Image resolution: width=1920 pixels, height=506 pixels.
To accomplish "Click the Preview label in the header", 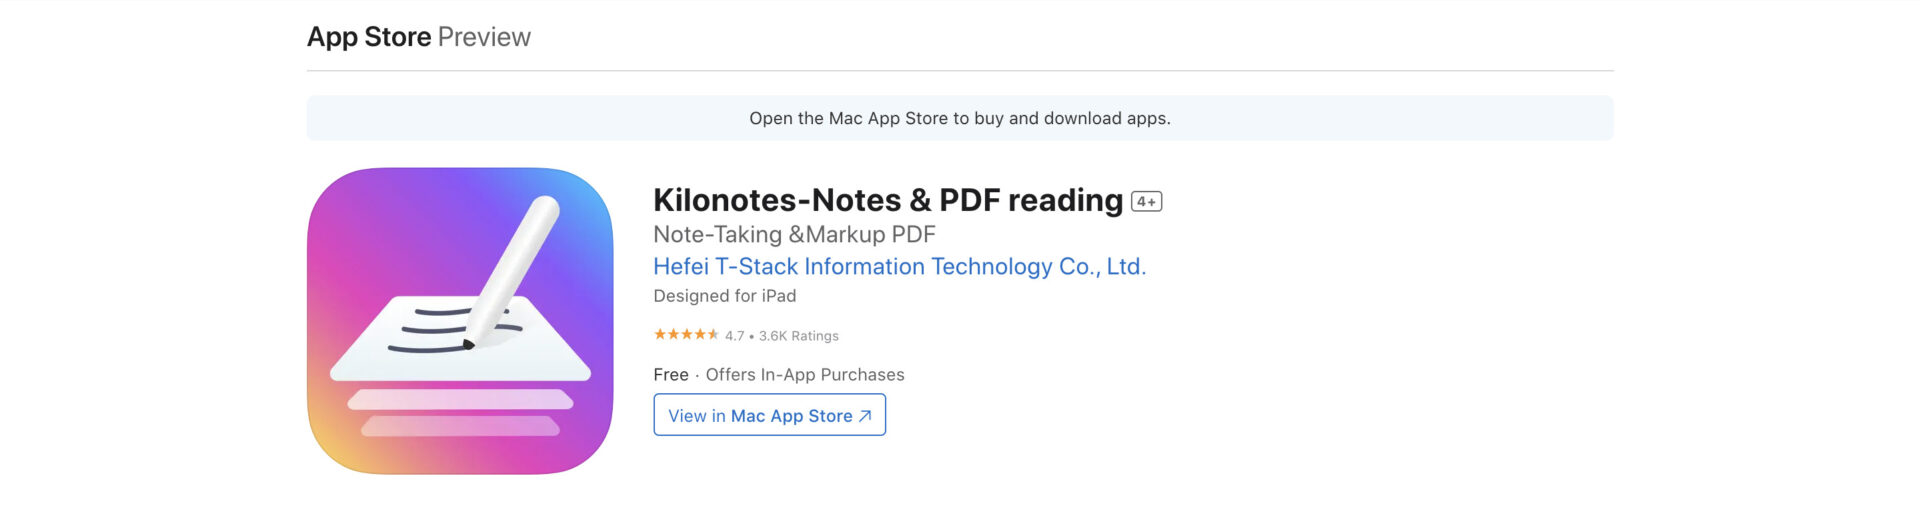I will tap(484, 37).
